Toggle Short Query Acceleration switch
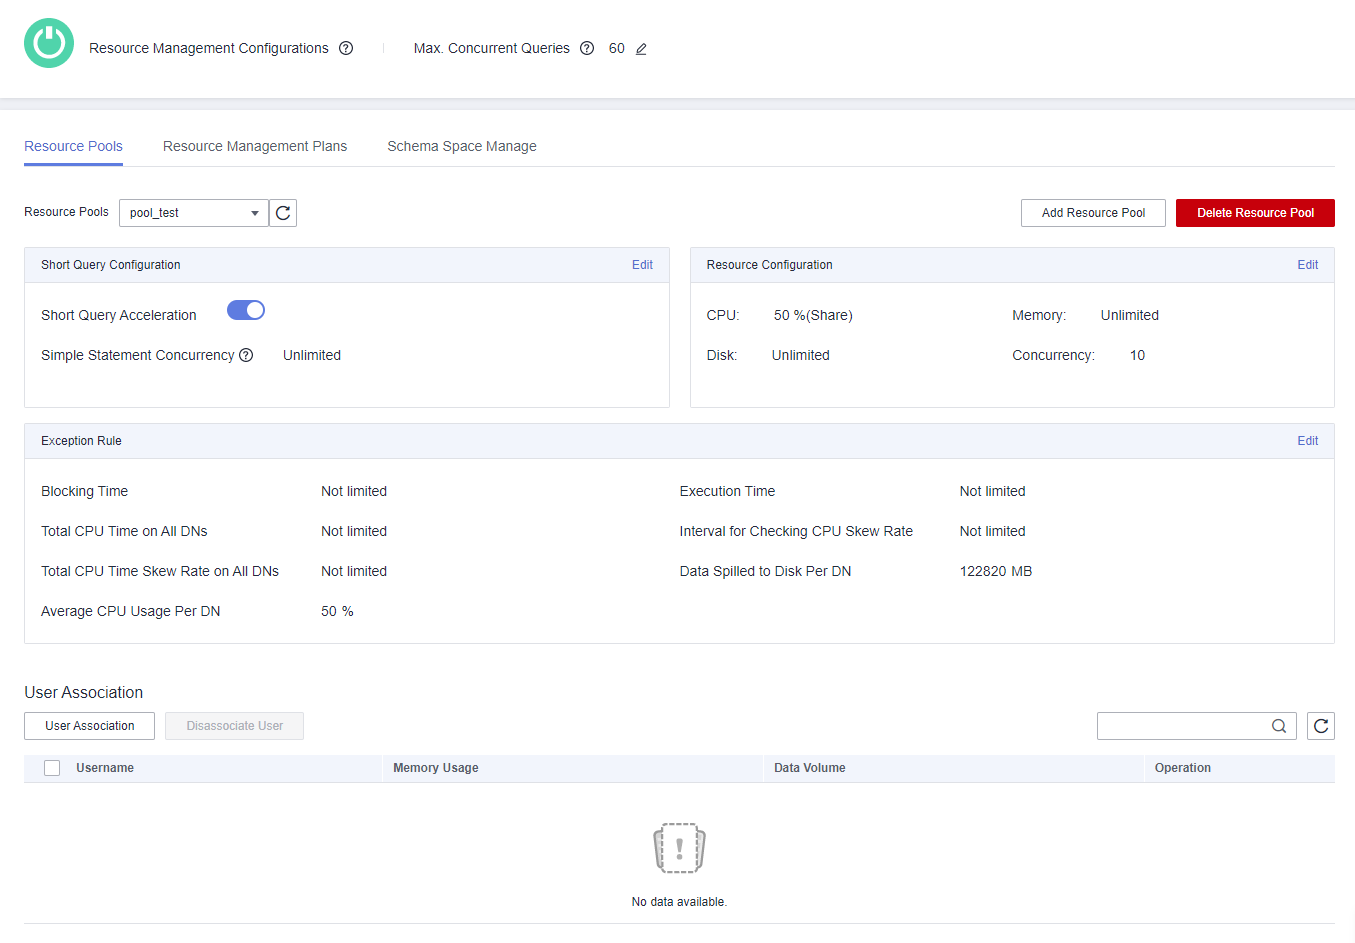 246,310
